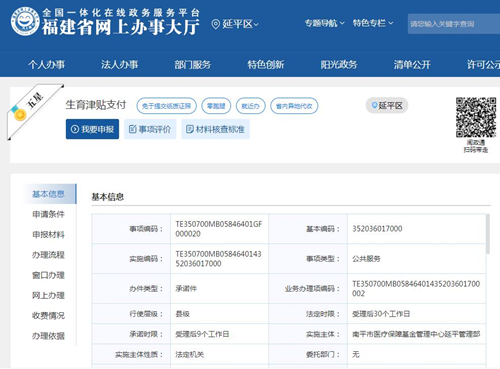Open the 特色专栏 dropdown

[373, 23]
